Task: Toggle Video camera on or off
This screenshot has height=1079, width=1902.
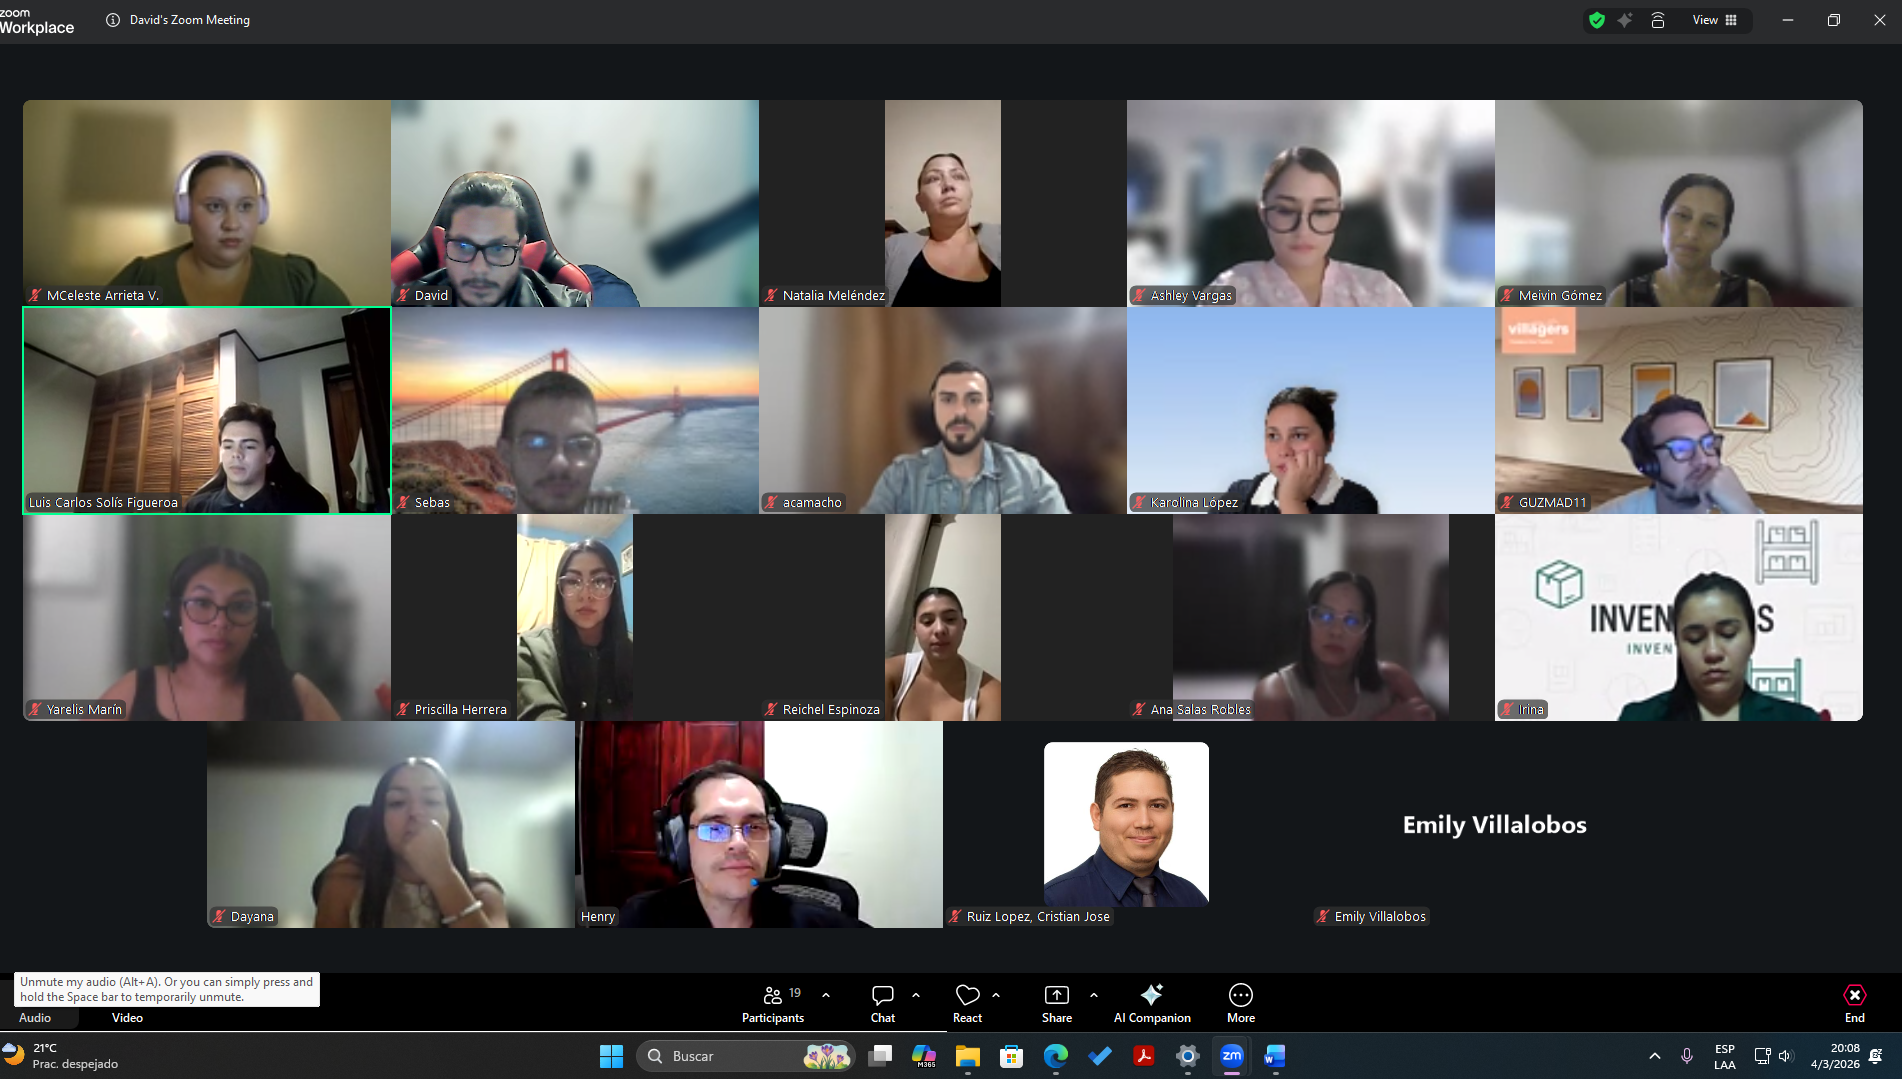Action: 127,1017
